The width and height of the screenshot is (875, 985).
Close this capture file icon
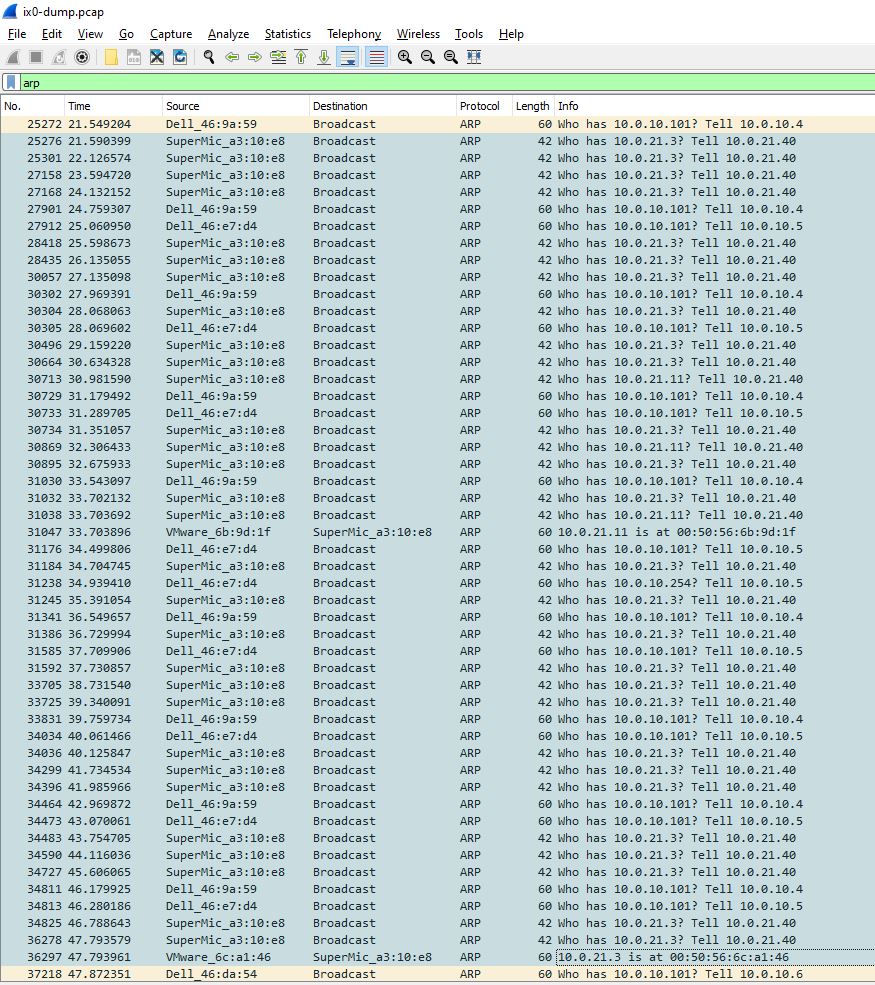157,58
